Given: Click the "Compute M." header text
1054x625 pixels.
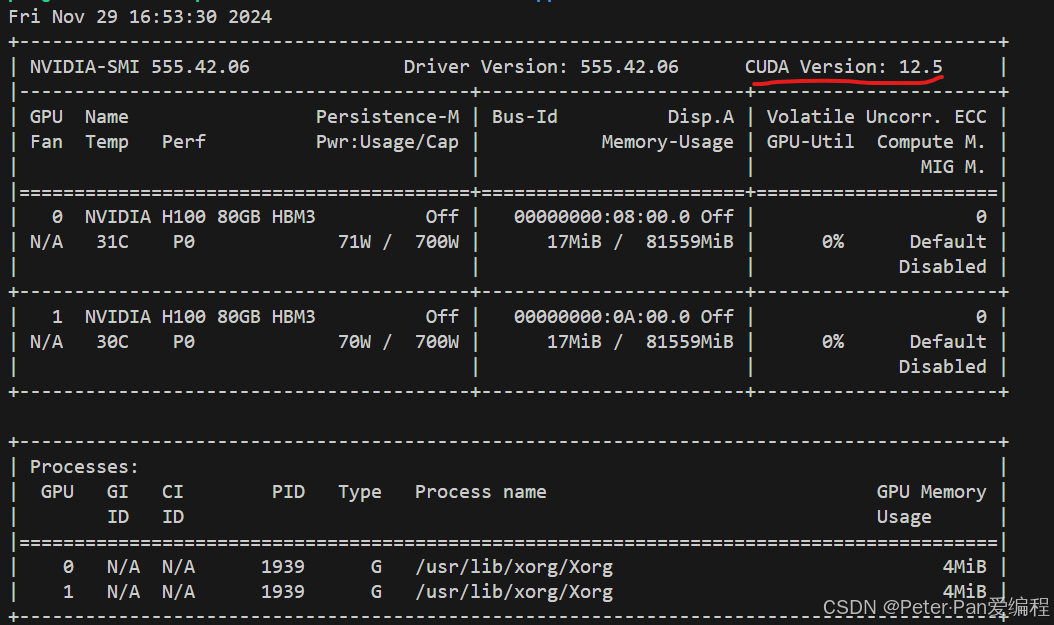Looking at the screenshot, I should [x=931, y=142].
